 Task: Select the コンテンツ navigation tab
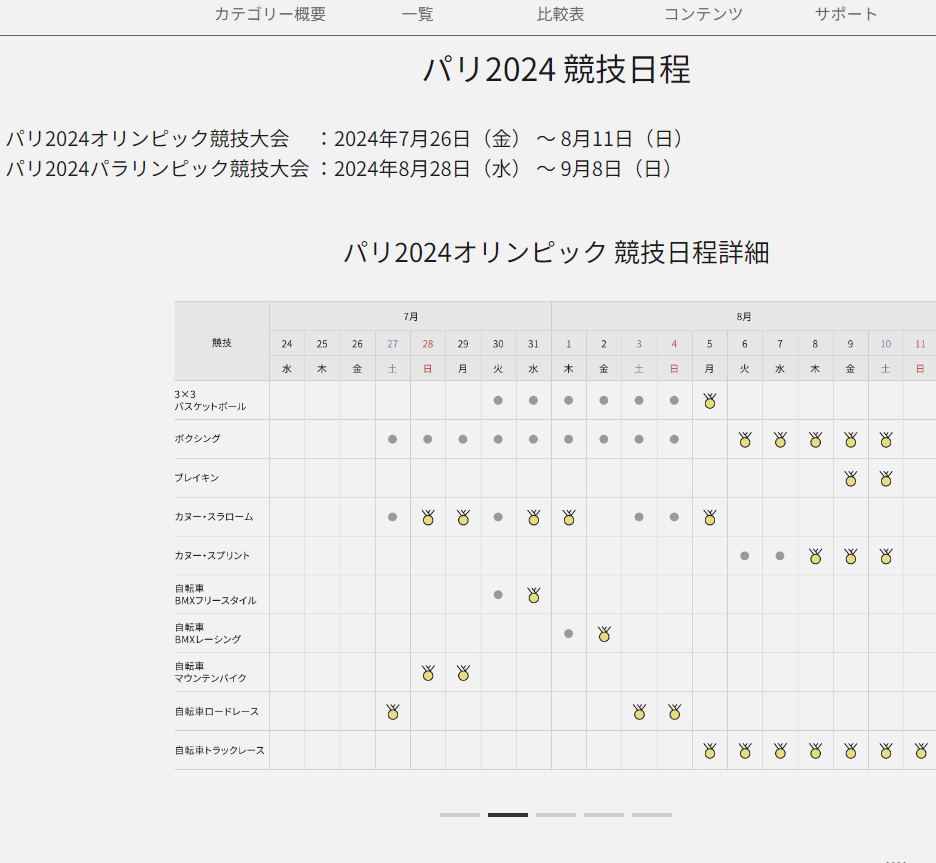pyautogui.click(x=703, y=14)
